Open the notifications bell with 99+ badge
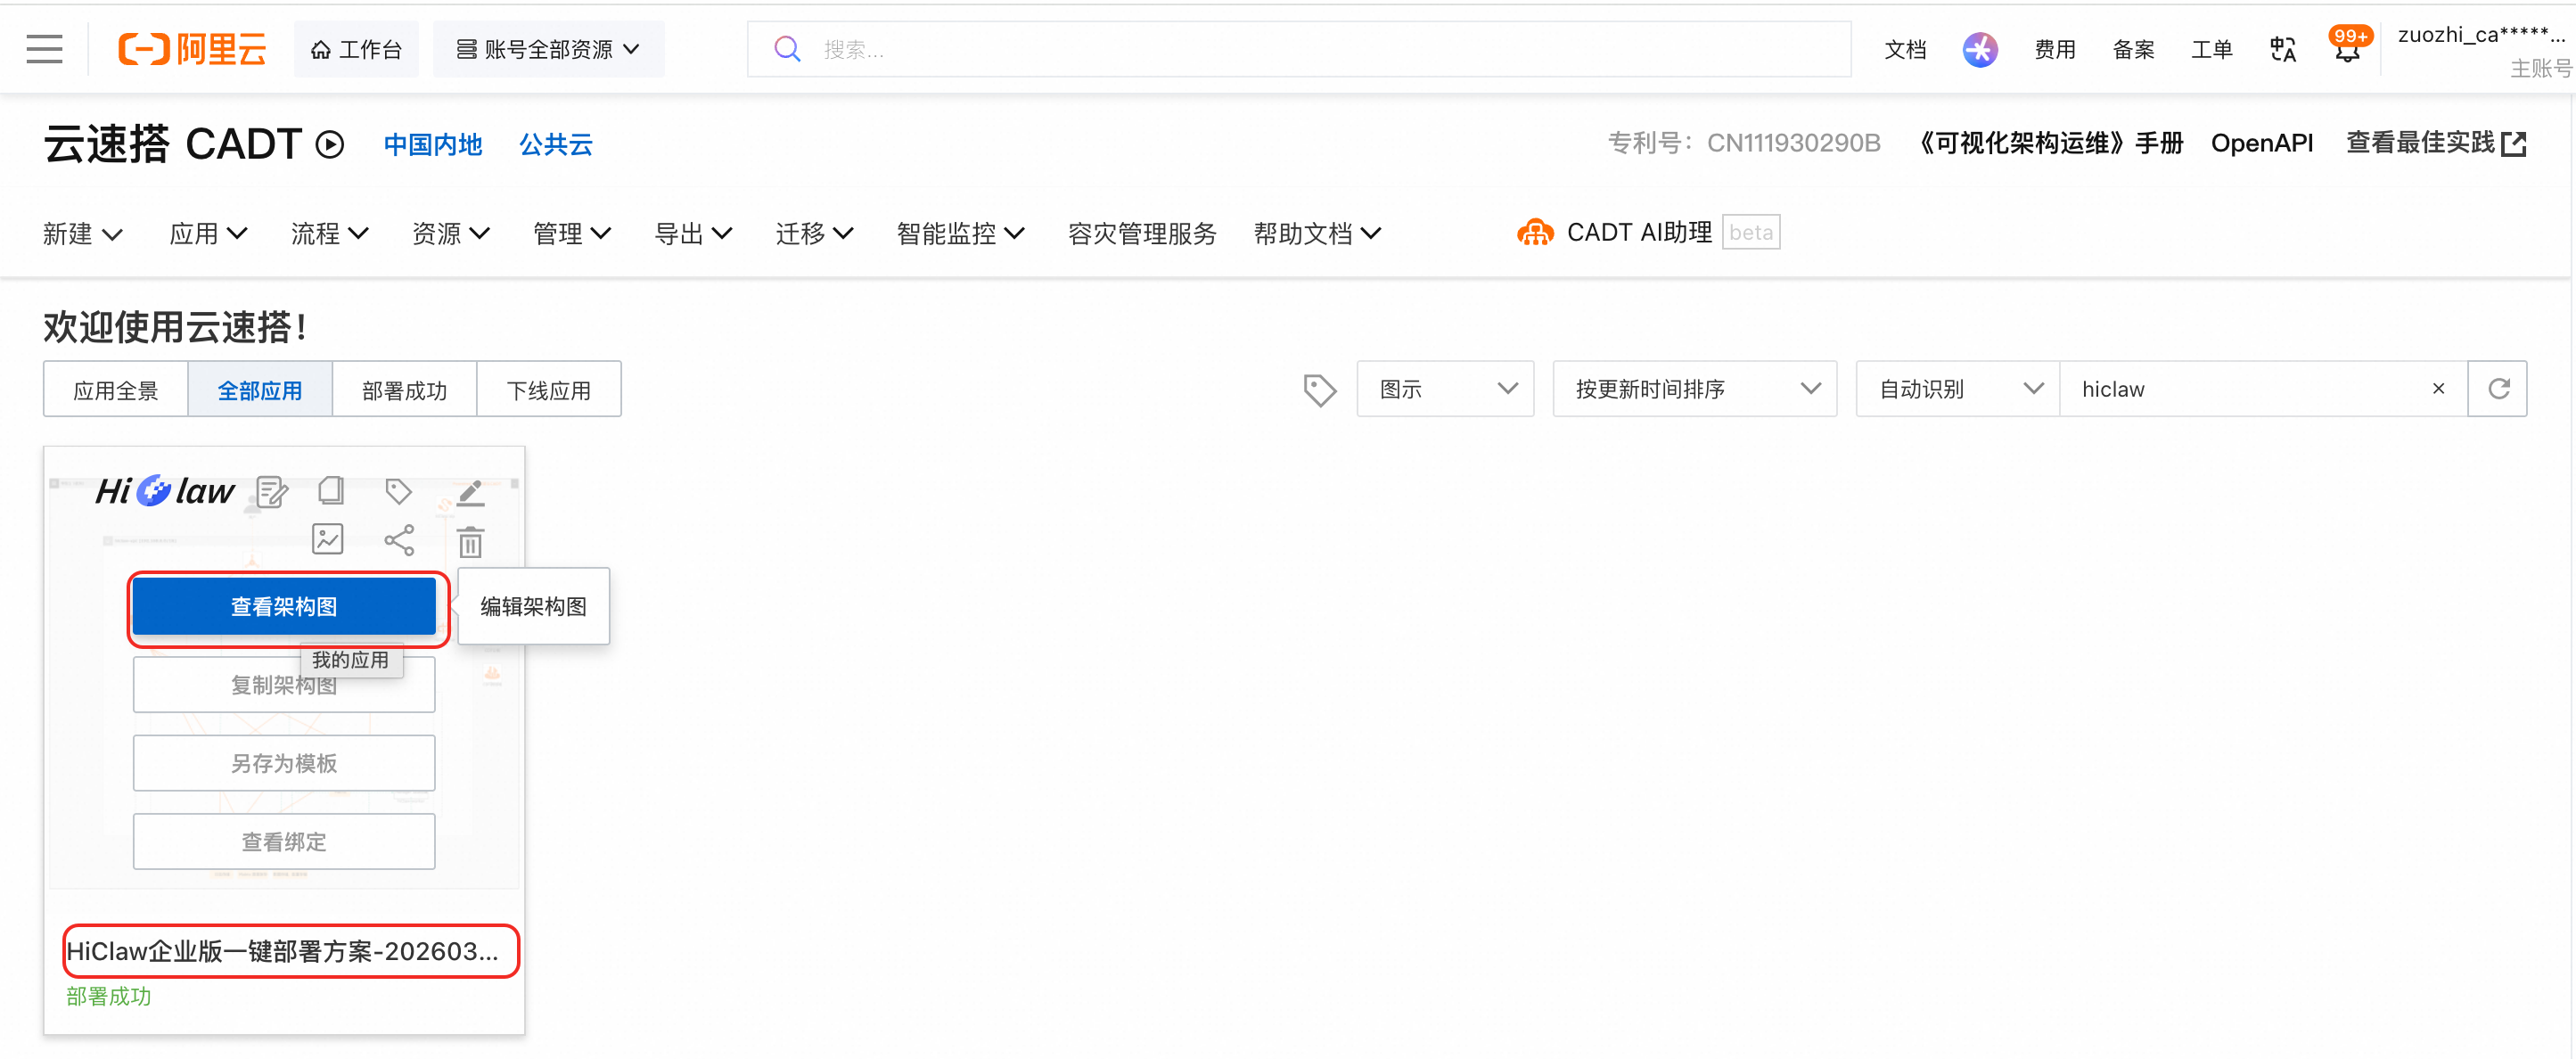This screenshot has height=1059, width=2576. 2347,46
